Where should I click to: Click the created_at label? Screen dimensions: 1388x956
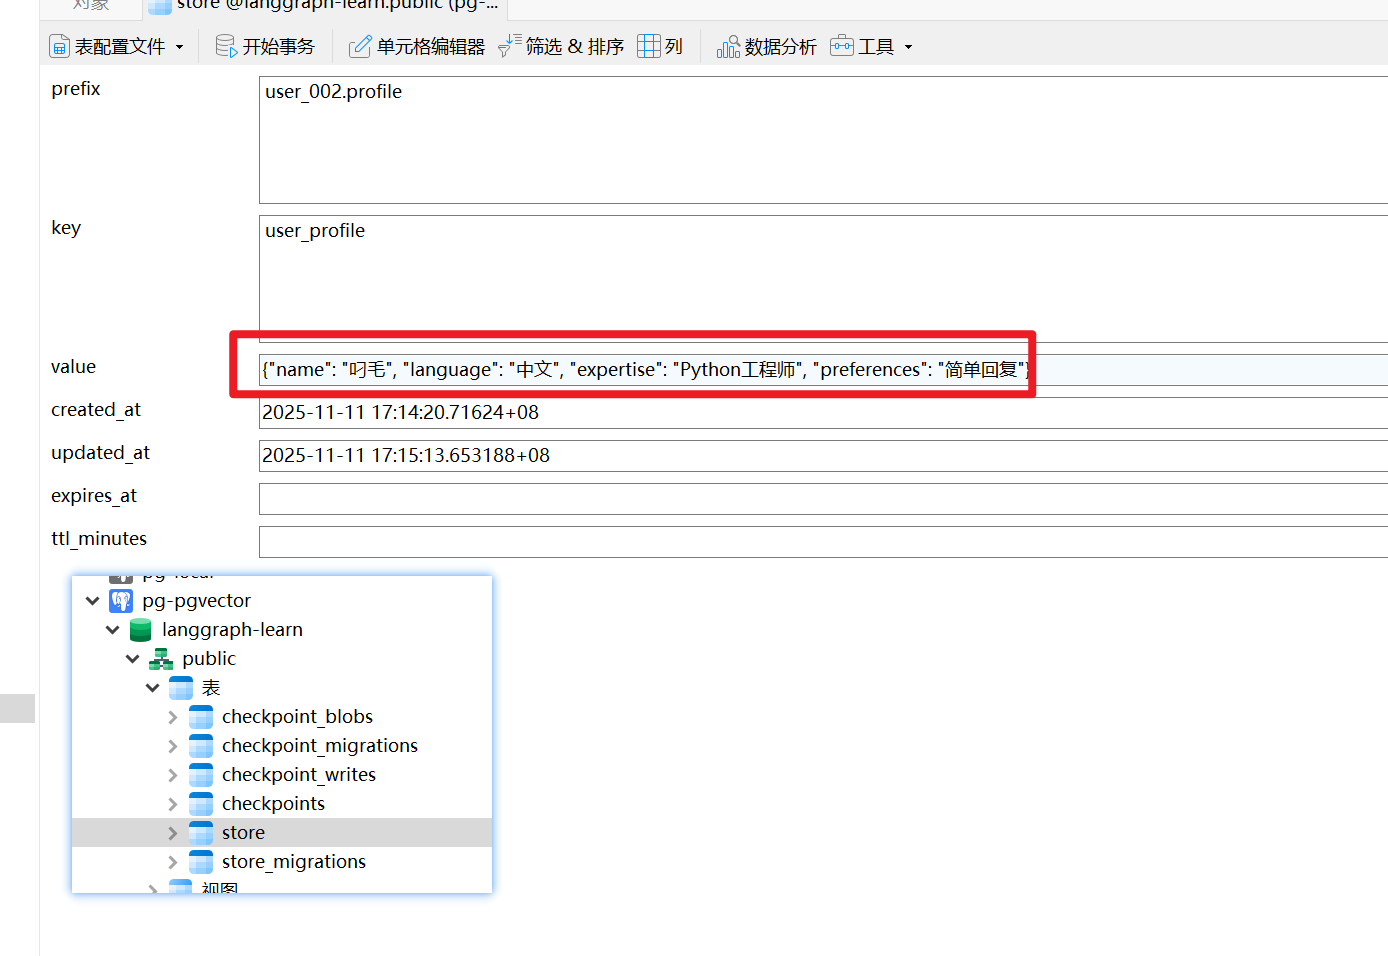coord(96,410)
